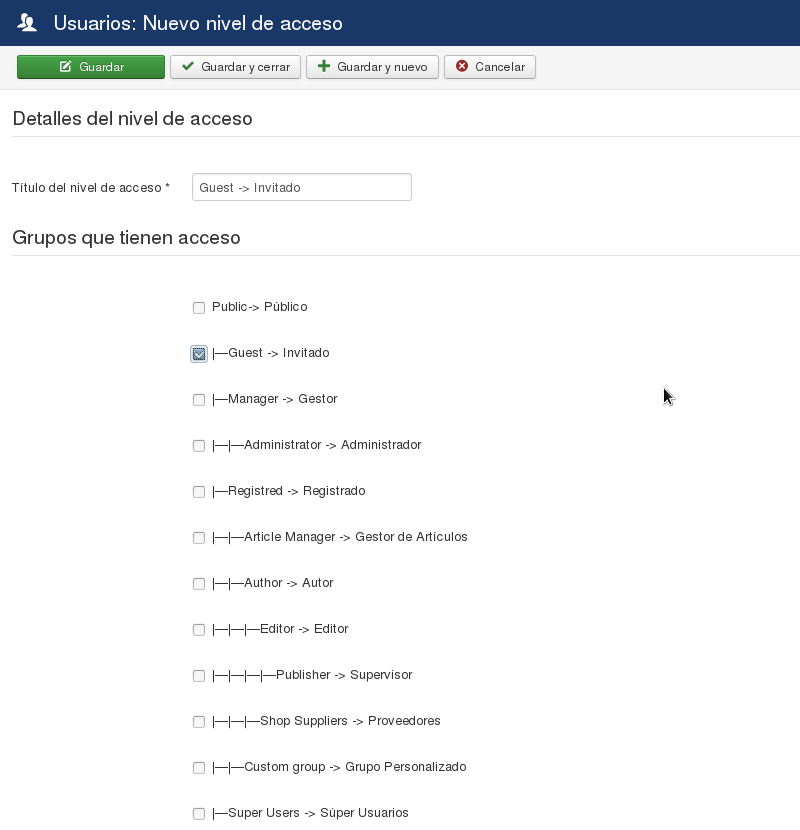Screen dimensions: 800x830
Task: Tick the Publisher -> Supervisor checkbox
Action: (199, 676)
